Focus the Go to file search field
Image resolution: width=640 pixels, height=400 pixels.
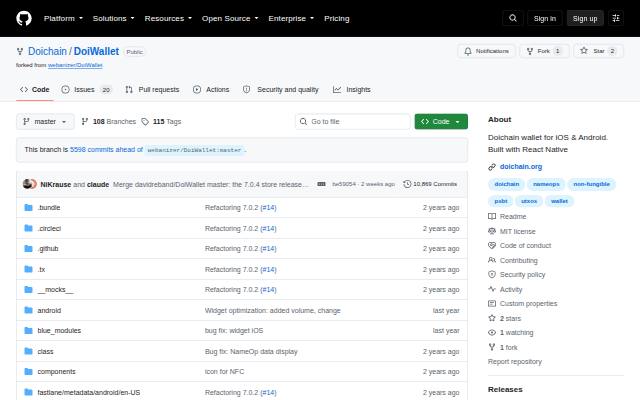(x=353, y=122)
